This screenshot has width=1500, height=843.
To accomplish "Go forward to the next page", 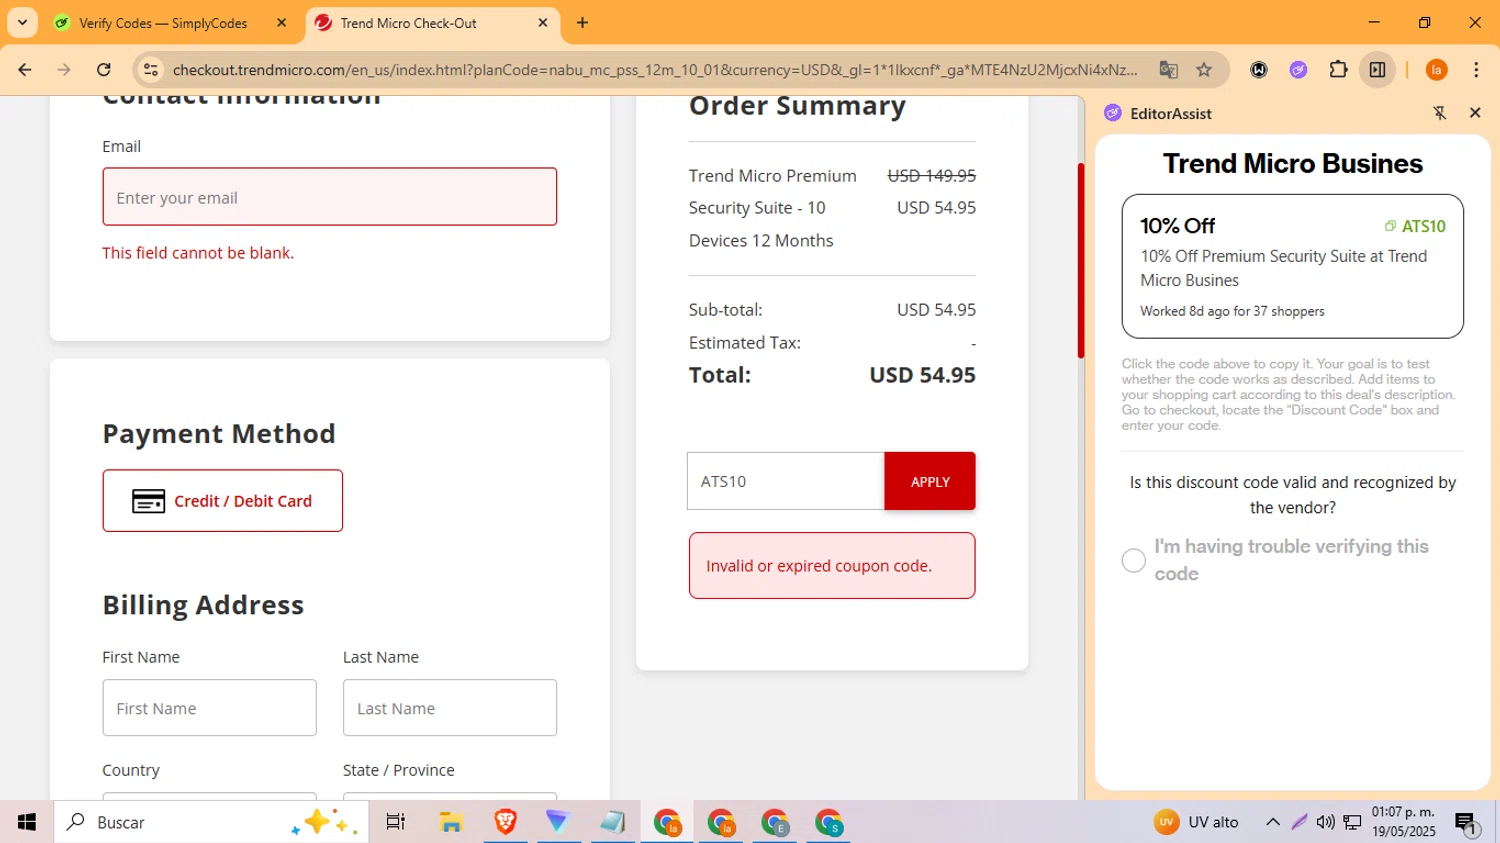I will tap(64, 70).
